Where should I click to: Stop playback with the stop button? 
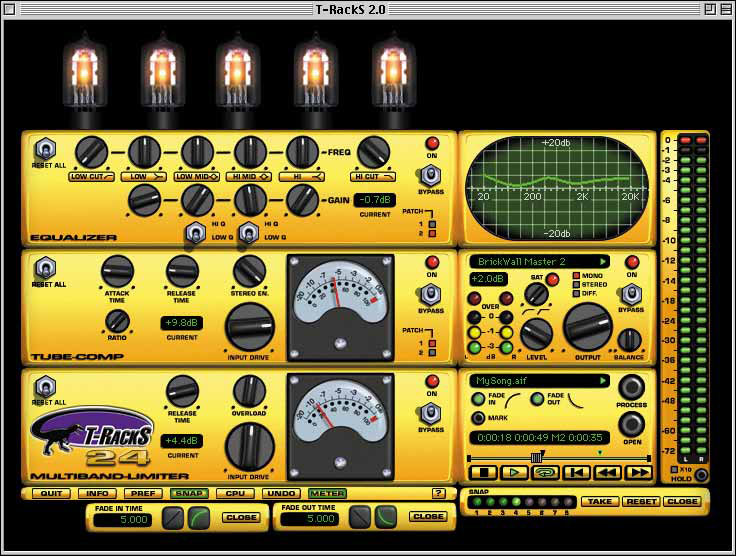pos(483,472)
